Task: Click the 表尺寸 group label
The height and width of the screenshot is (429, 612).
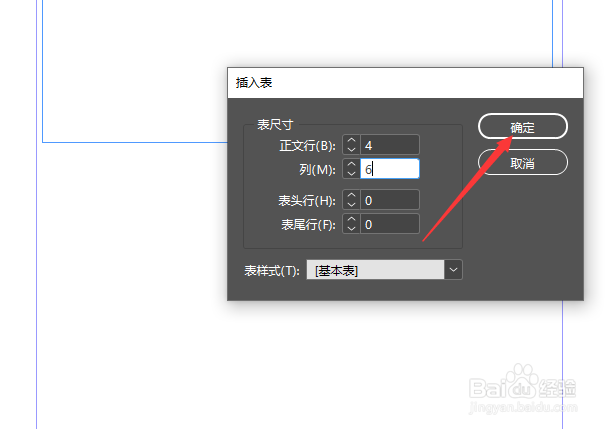Action: point(275,125)
